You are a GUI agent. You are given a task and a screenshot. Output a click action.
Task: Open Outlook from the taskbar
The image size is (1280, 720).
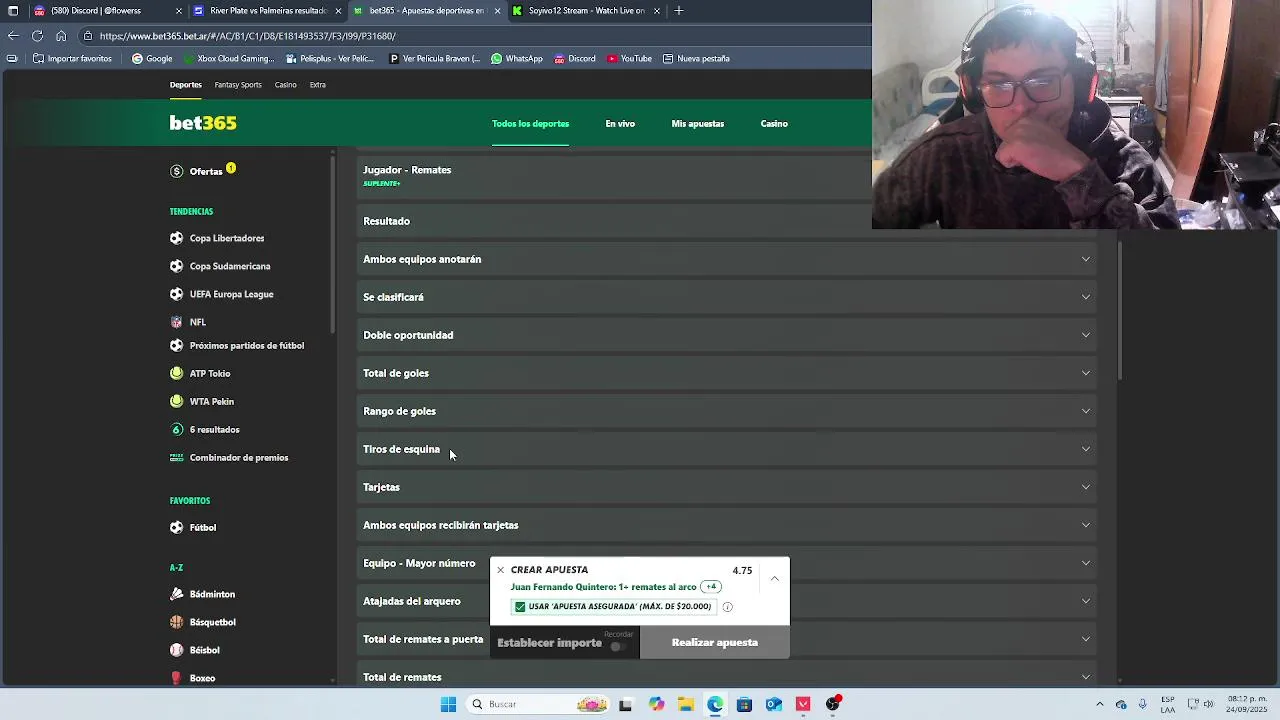coord(773,704)
